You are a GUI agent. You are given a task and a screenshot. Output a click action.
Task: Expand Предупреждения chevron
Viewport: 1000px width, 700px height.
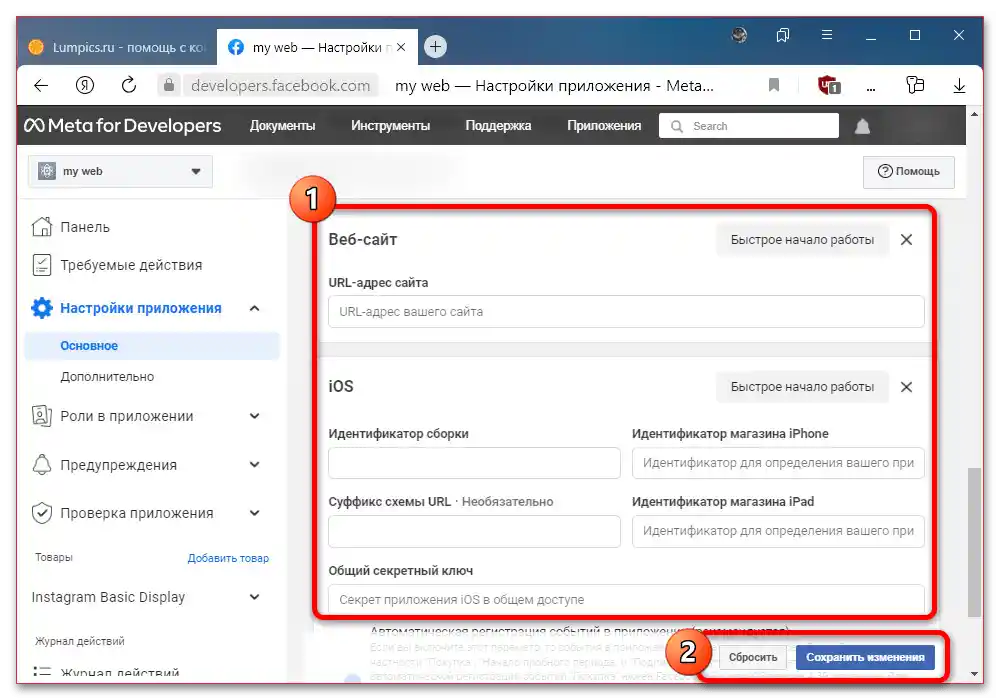coord(254,464)
